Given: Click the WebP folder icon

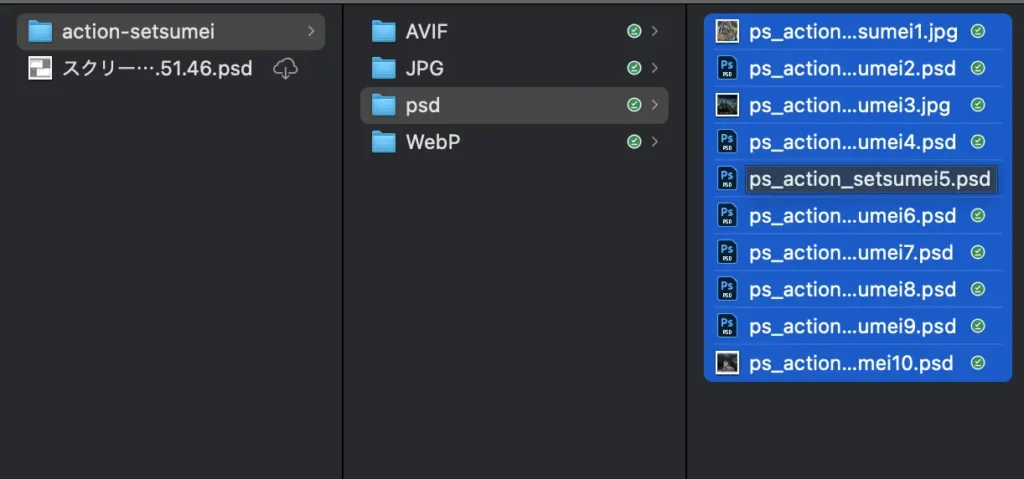Looking at the screenshot, I should coord(384,142).
